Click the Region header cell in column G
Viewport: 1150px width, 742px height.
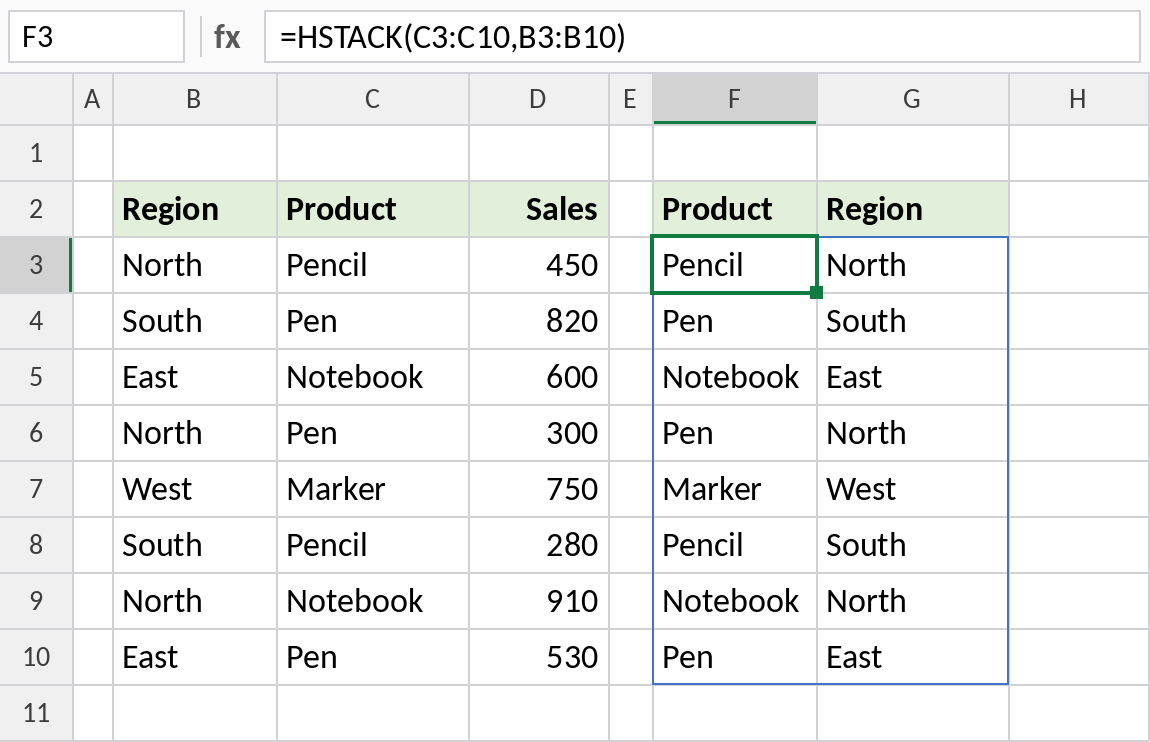tap(912, 209)
